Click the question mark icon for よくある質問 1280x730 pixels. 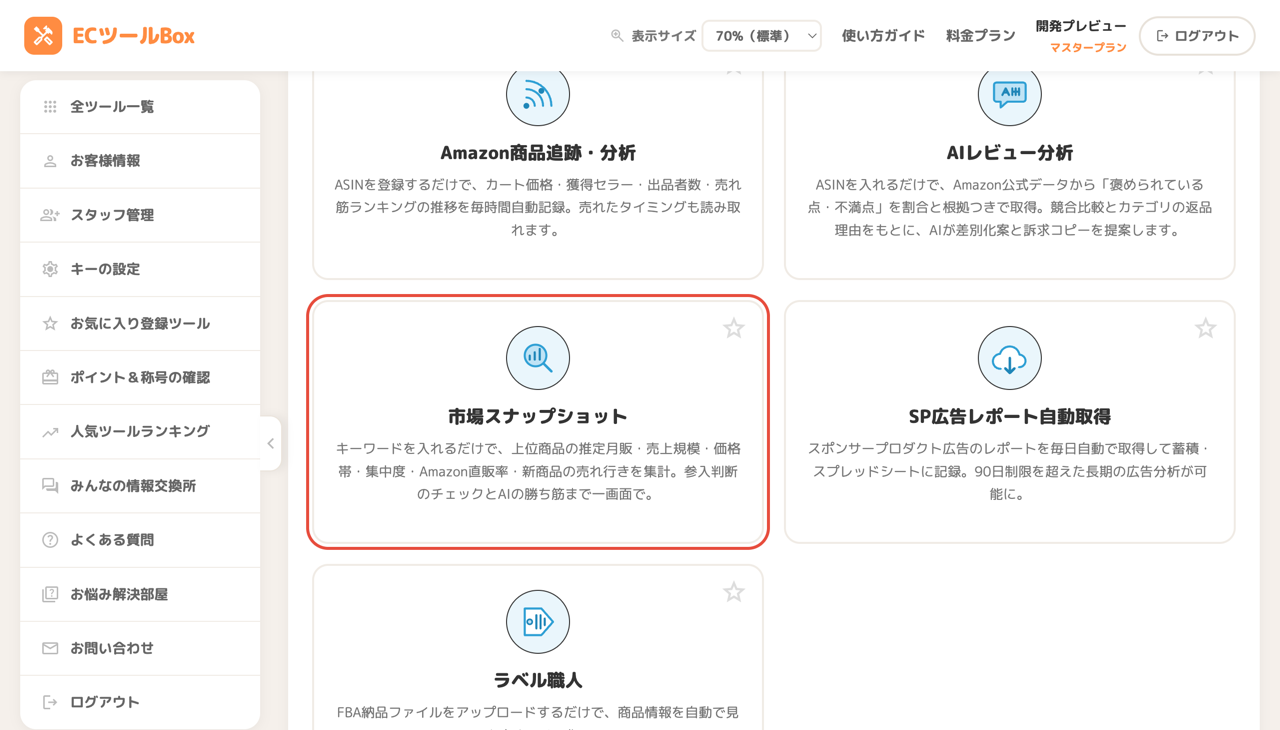coord(50,540)
